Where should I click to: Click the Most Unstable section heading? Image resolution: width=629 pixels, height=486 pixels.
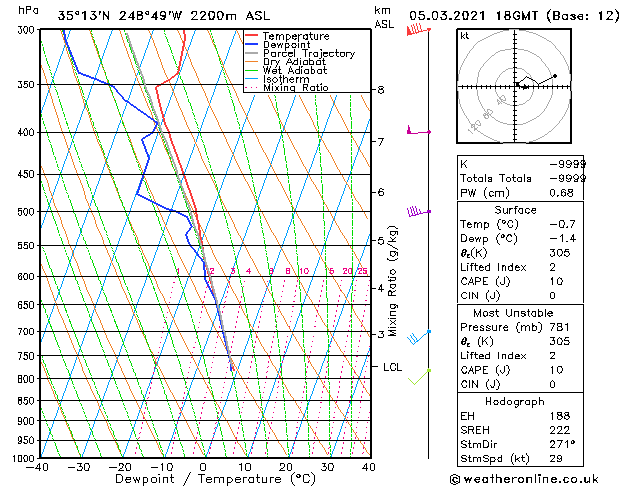[x=513, y=313]
